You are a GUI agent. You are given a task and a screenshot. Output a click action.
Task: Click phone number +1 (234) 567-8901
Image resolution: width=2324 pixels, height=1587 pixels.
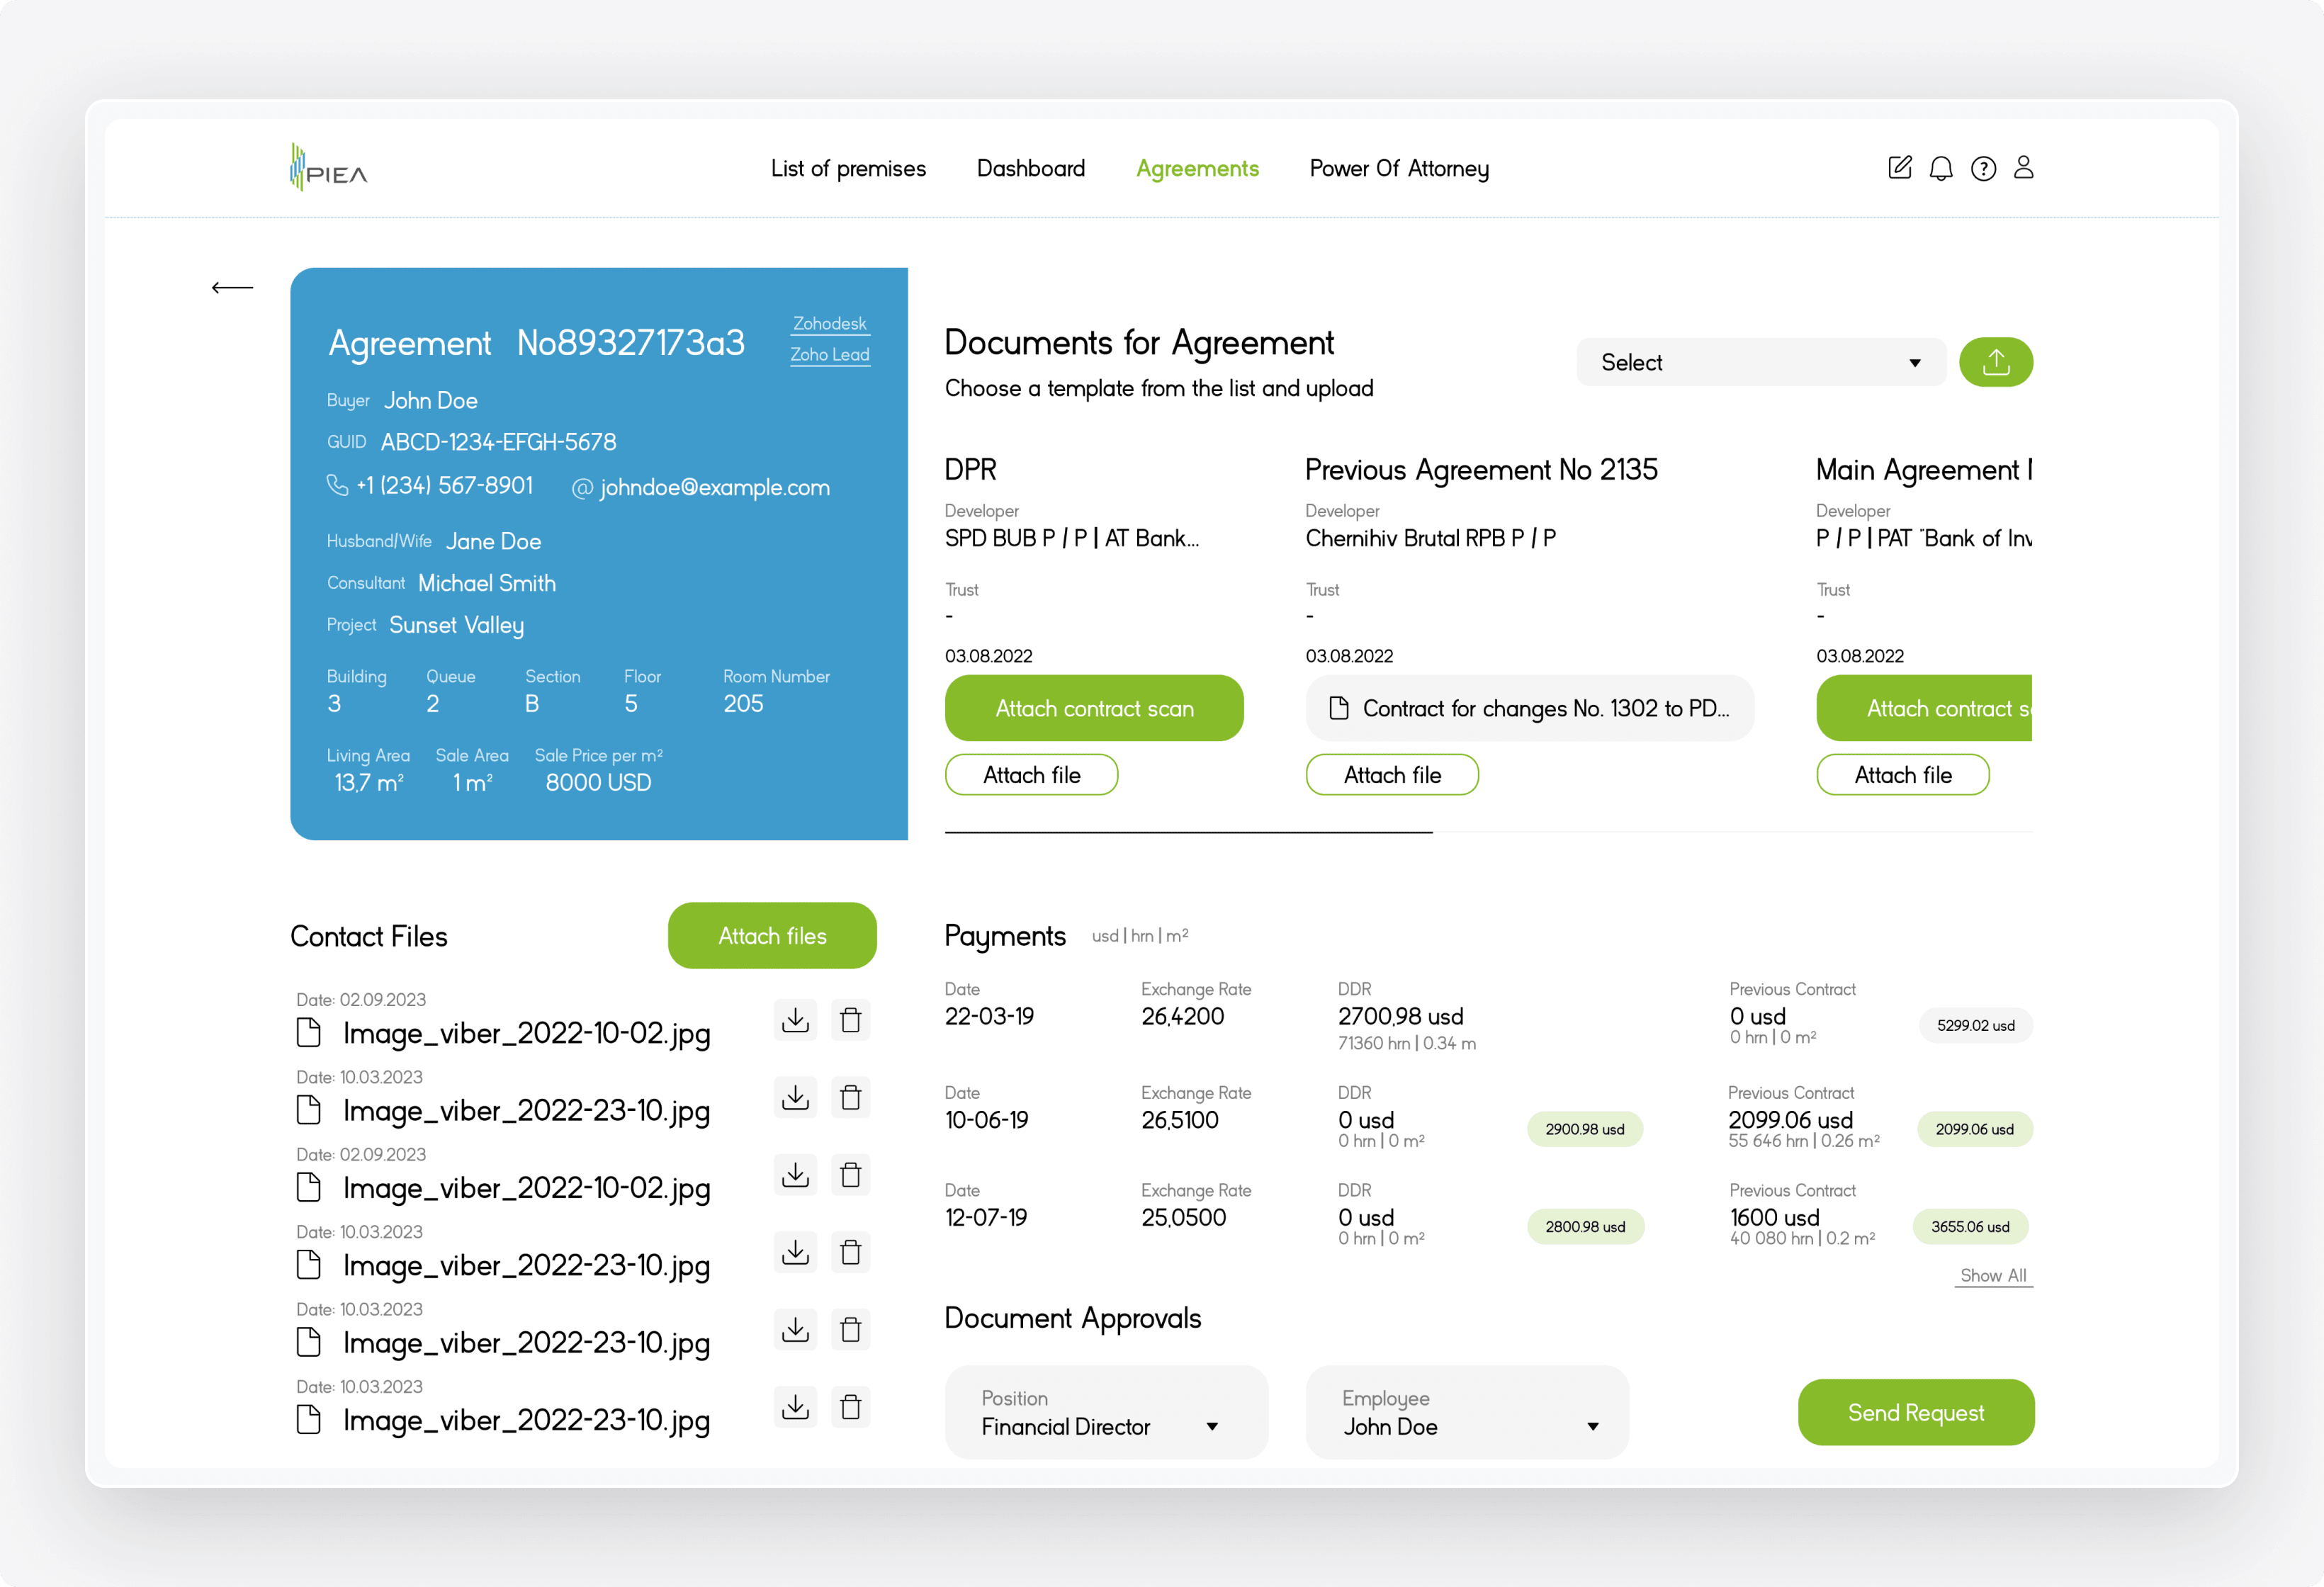[x=444, y=486]
